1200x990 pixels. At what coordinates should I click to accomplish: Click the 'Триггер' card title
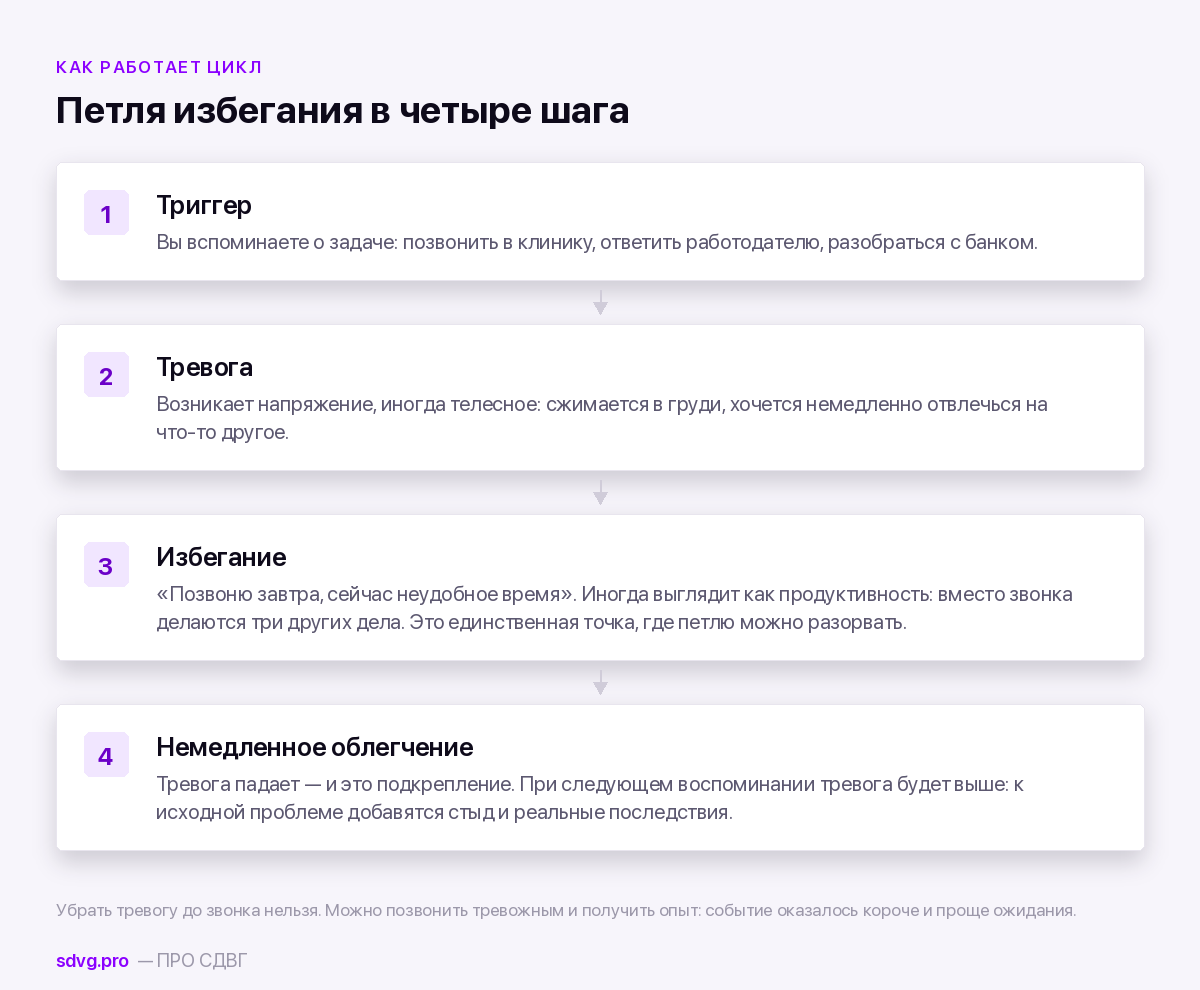point(204,205)
